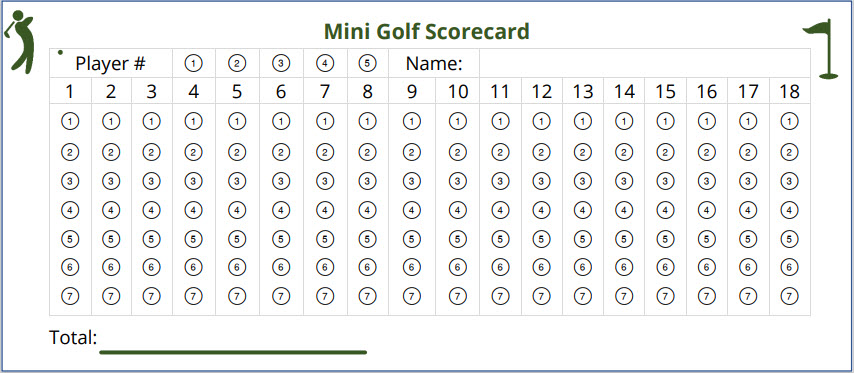Mark score 7 for hole 18
This screenshot has height=373, width=854.
pos(789,296)
